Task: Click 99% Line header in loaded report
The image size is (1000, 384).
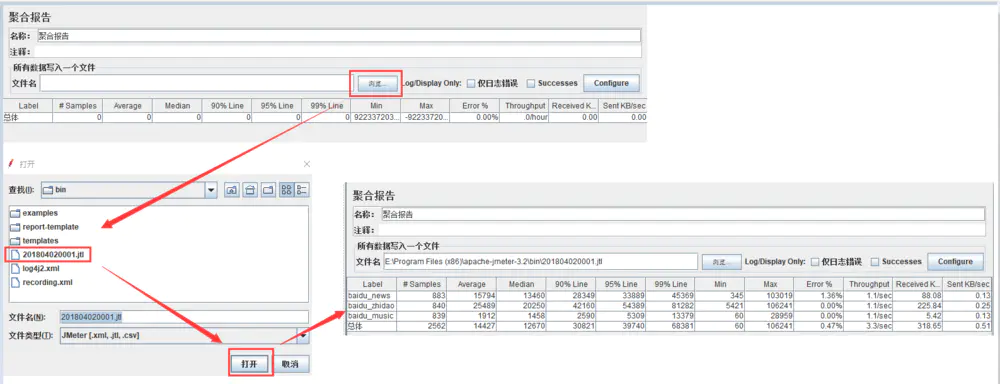Action: (x=670, y=284)
